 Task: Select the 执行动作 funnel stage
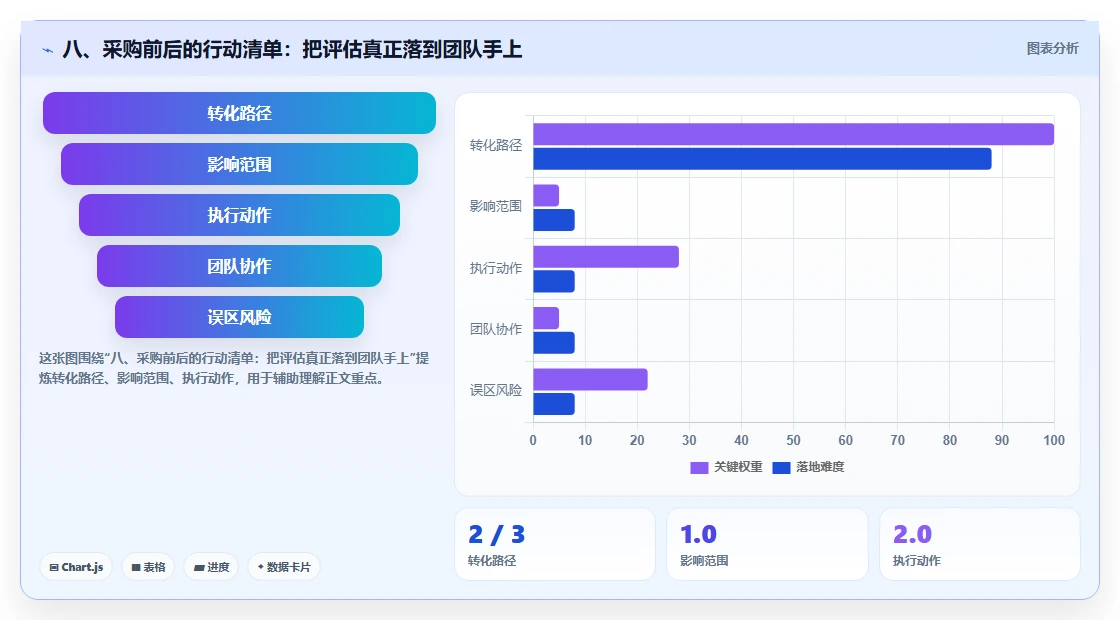click(239, 215)
